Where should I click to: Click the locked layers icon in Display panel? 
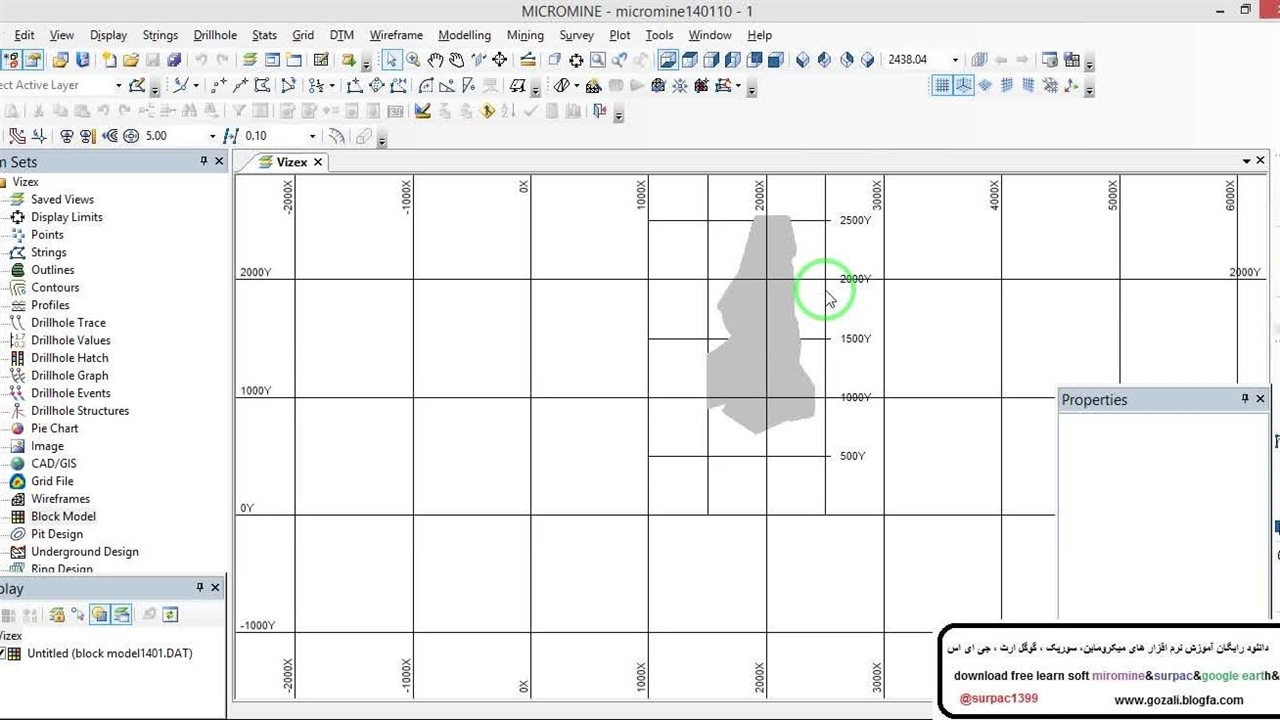(x=58, y=615)
